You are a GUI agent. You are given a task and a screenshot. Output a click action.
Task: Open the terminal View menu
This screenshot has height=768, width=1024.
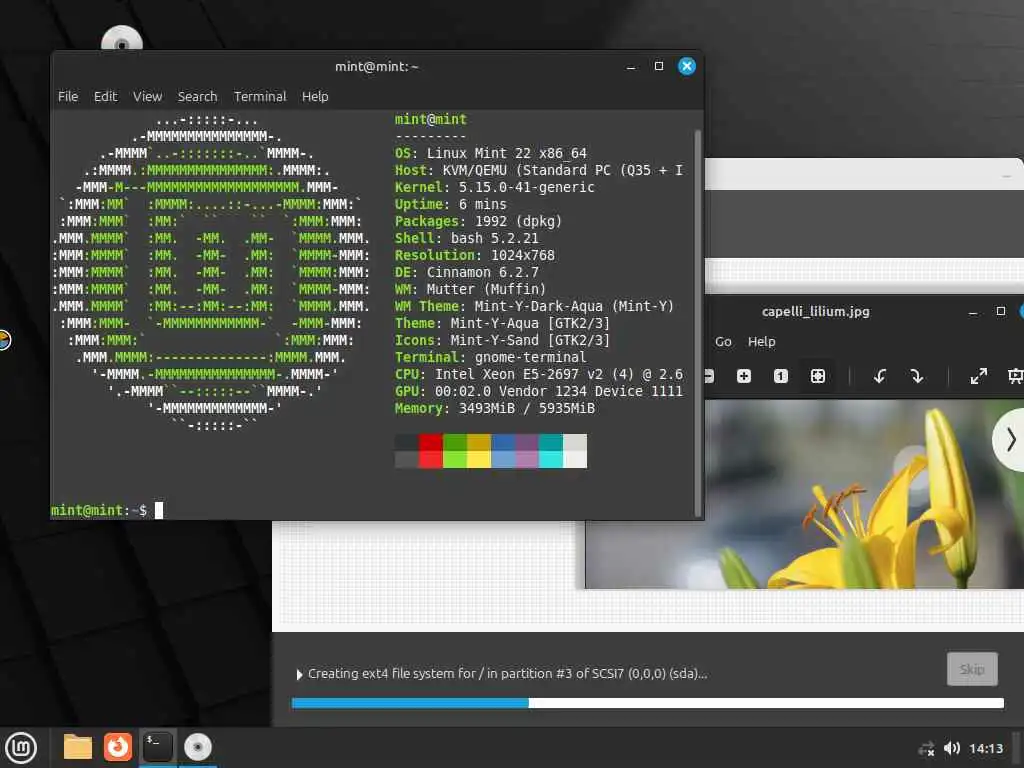[x=148, y=97]
